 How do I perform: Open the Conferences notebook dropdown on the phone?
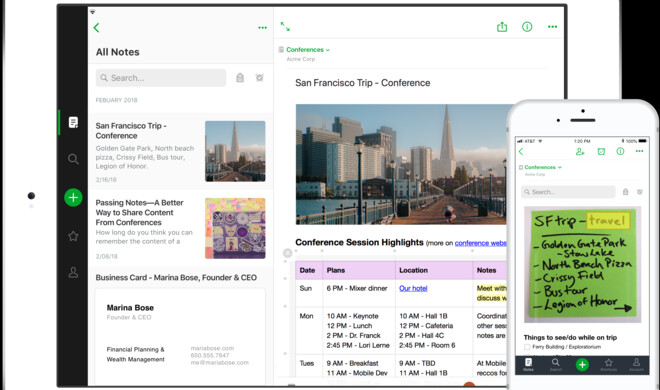click(543, 167)
